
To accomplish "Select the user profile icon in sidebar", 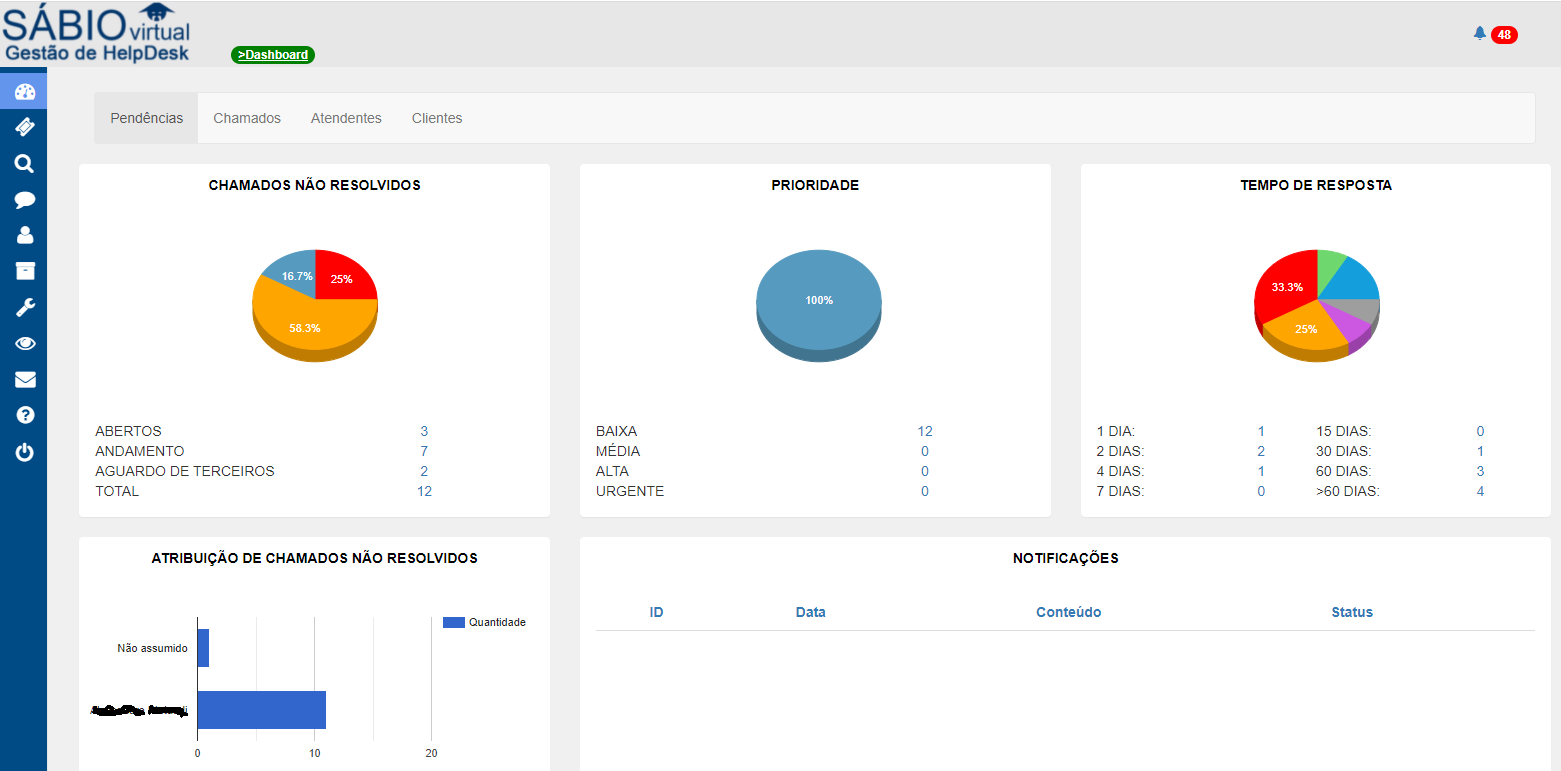I will pos(23,235).
